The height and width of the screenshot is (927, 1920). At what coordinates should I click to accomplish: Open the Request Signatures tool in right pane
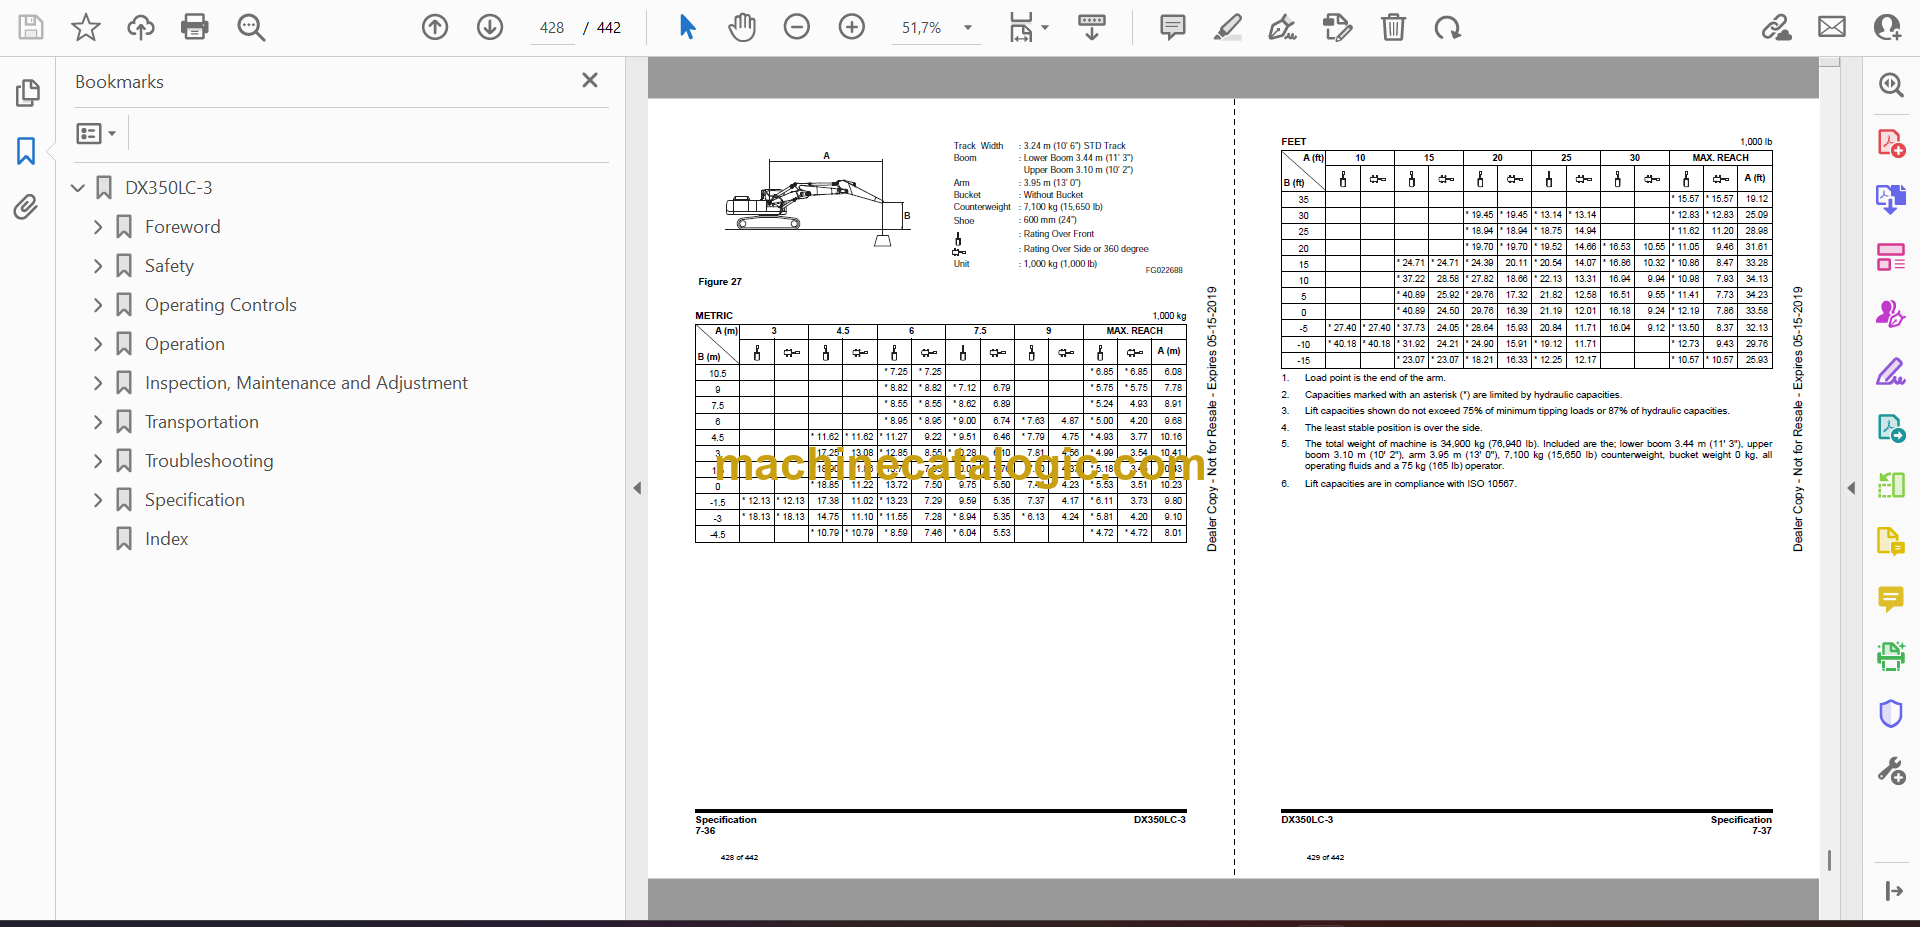[1890, 314]
